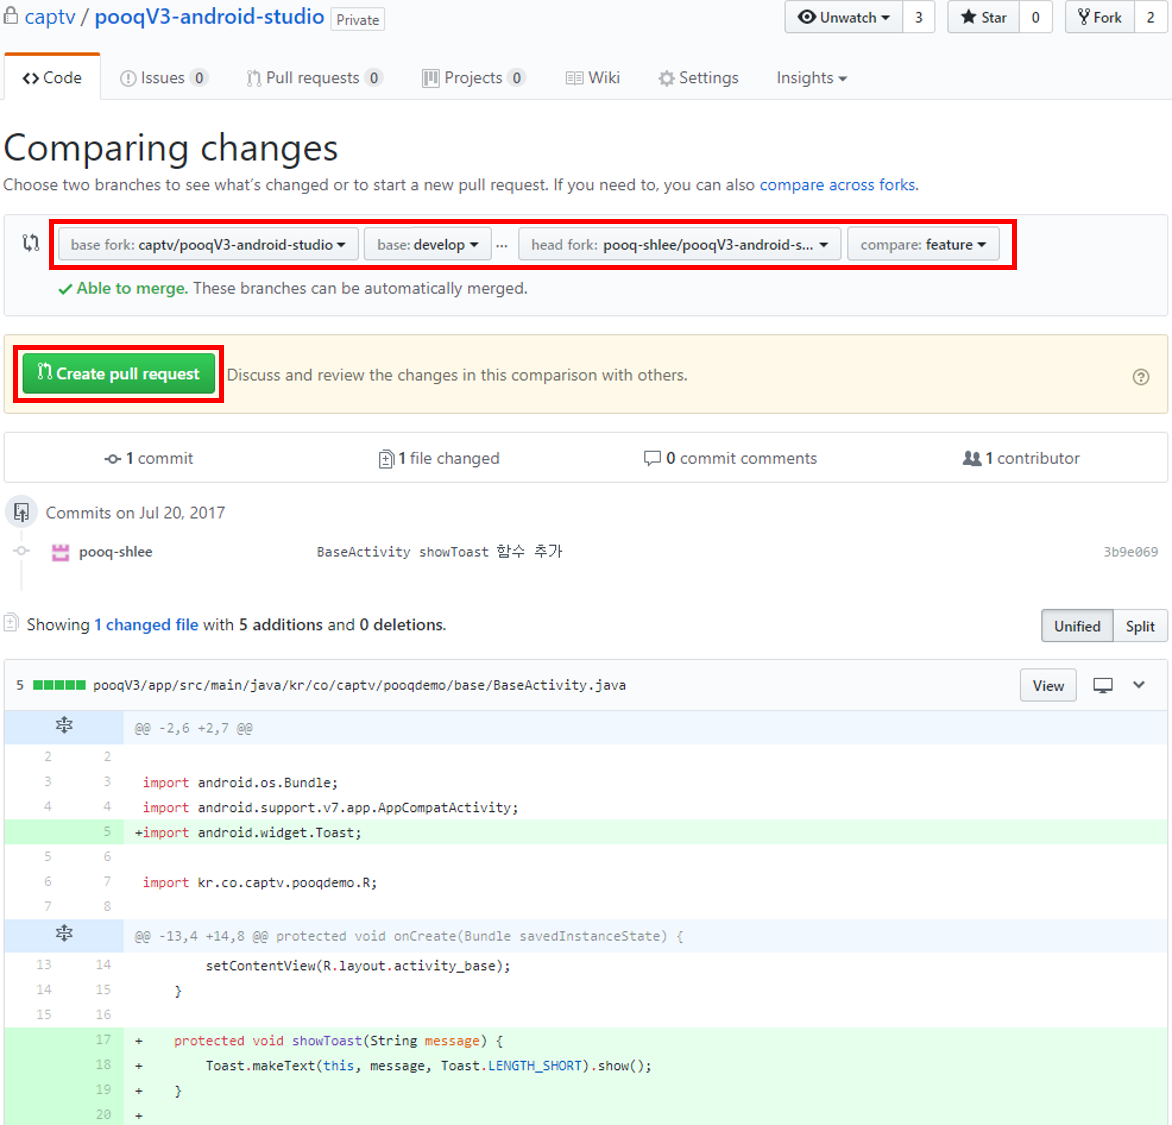Show the 1 contributor list
Image resolution: width=1172 pixels, height=1125 pixels.
[1021, 458]
